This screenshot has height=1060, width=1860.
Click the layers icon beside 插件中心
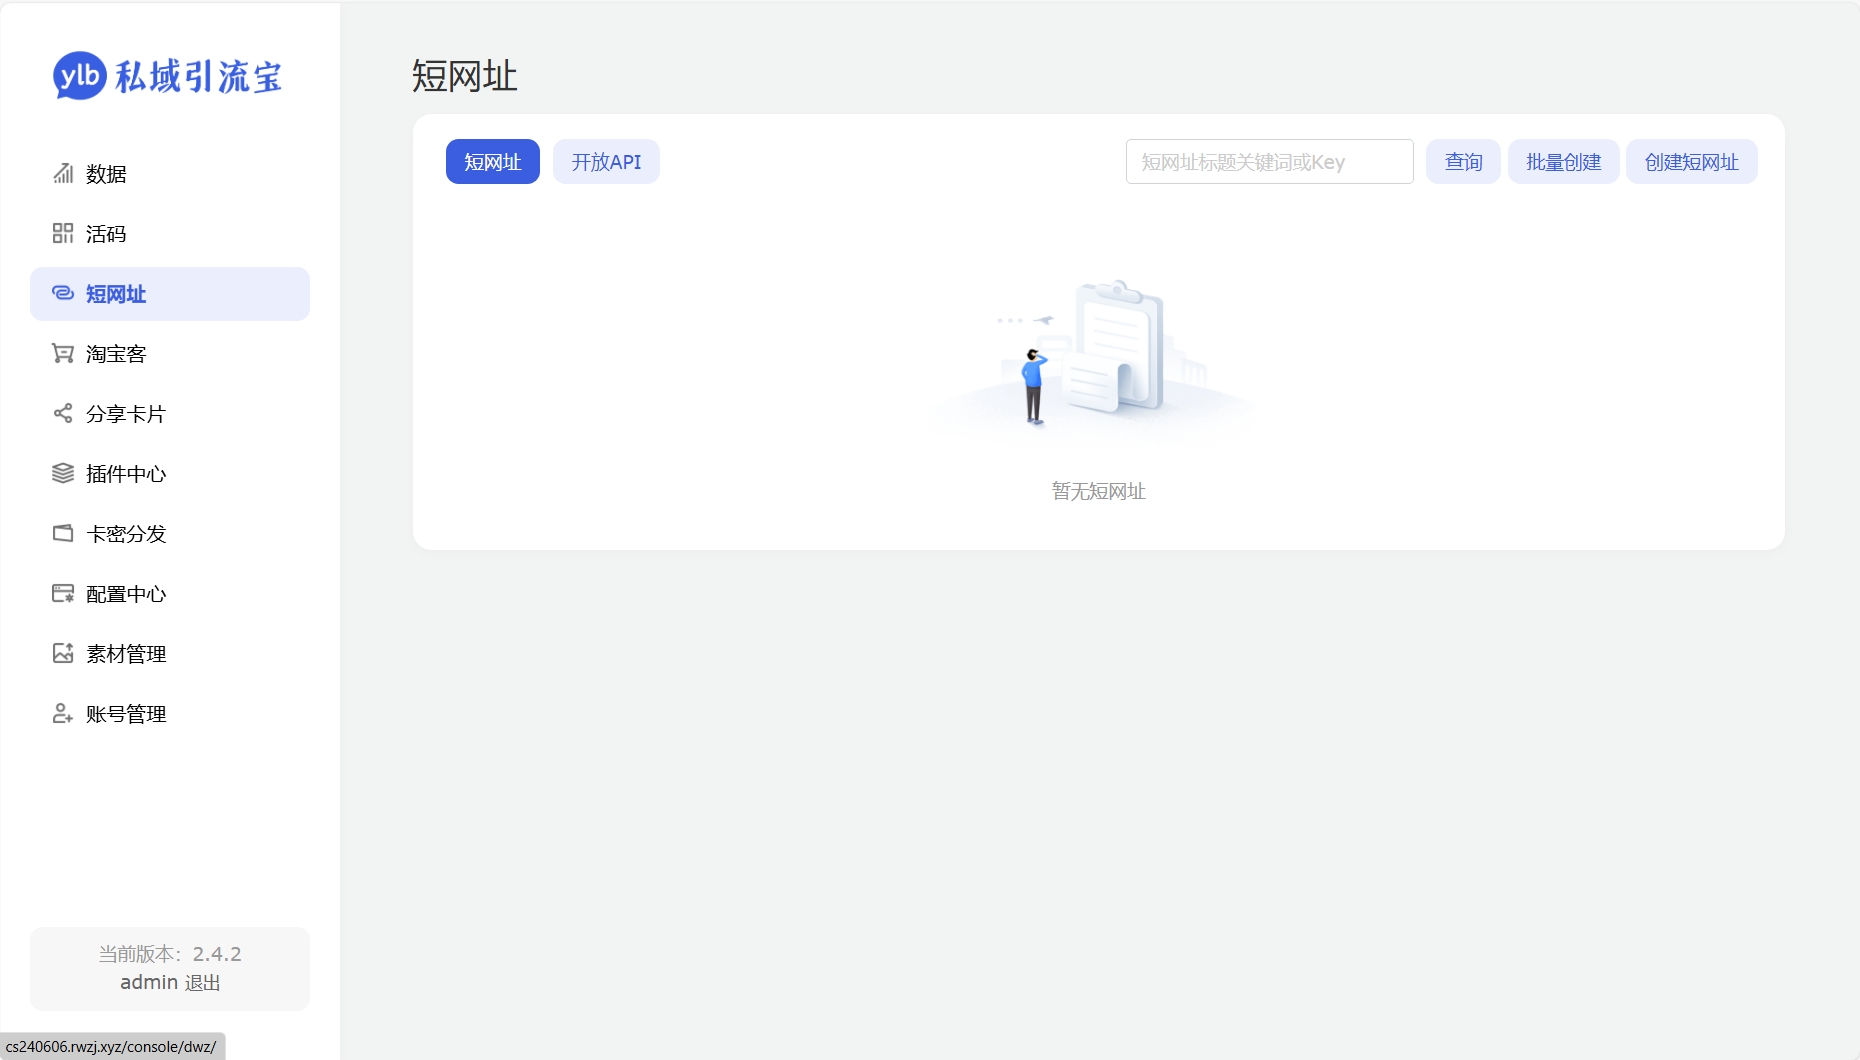63,474
